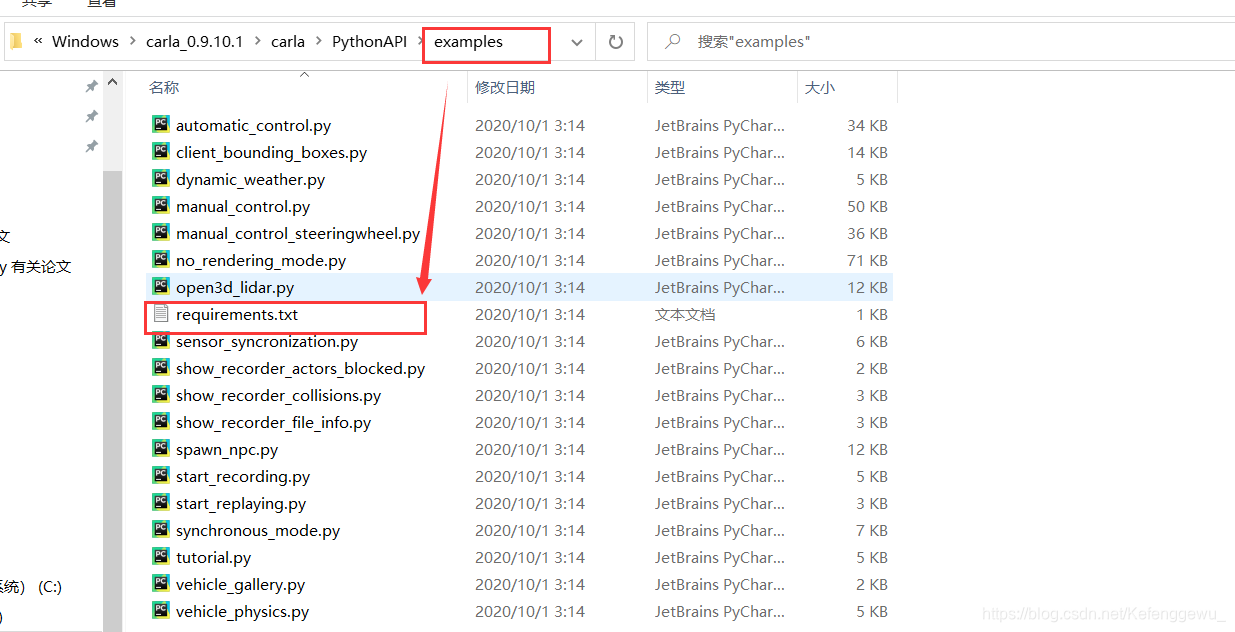
Task: Click examples breadcrumb in address bar
Action: coord(468,42)
